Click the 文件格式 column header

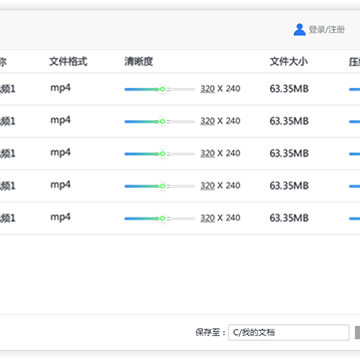coord(68,61)
